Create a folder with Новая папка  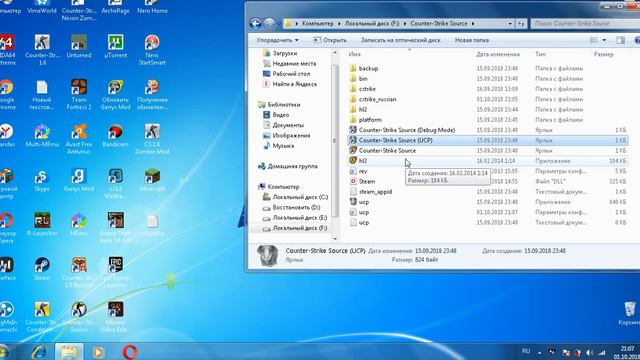tap(472, 40)
